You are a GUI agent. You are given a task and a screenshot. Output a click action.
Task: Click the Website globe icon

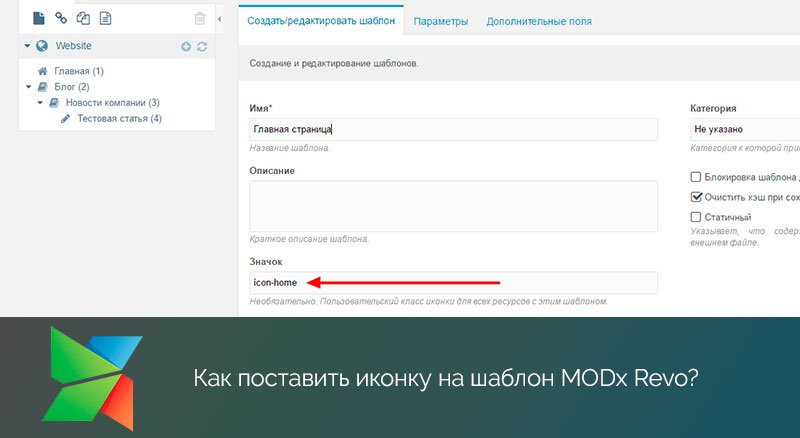pyautogui.click(x=42, y=46)
